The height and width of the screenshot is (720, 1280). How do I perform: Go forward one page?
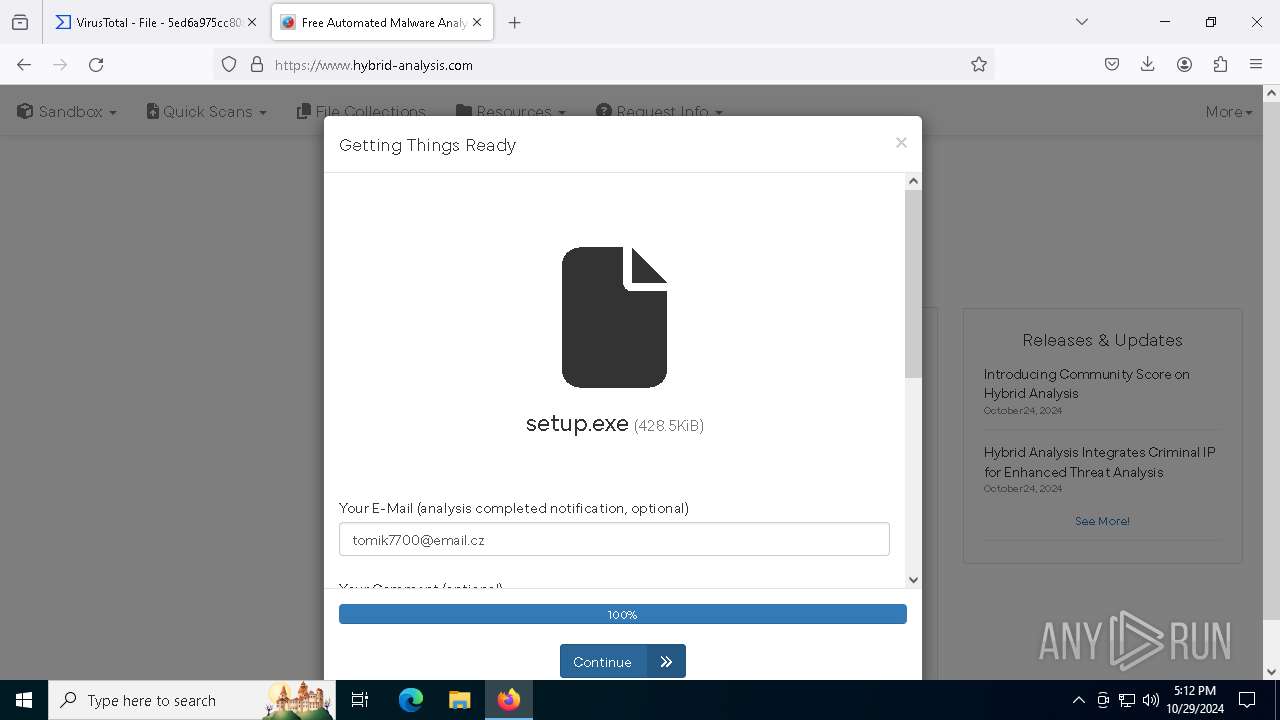tap(60, 64)
